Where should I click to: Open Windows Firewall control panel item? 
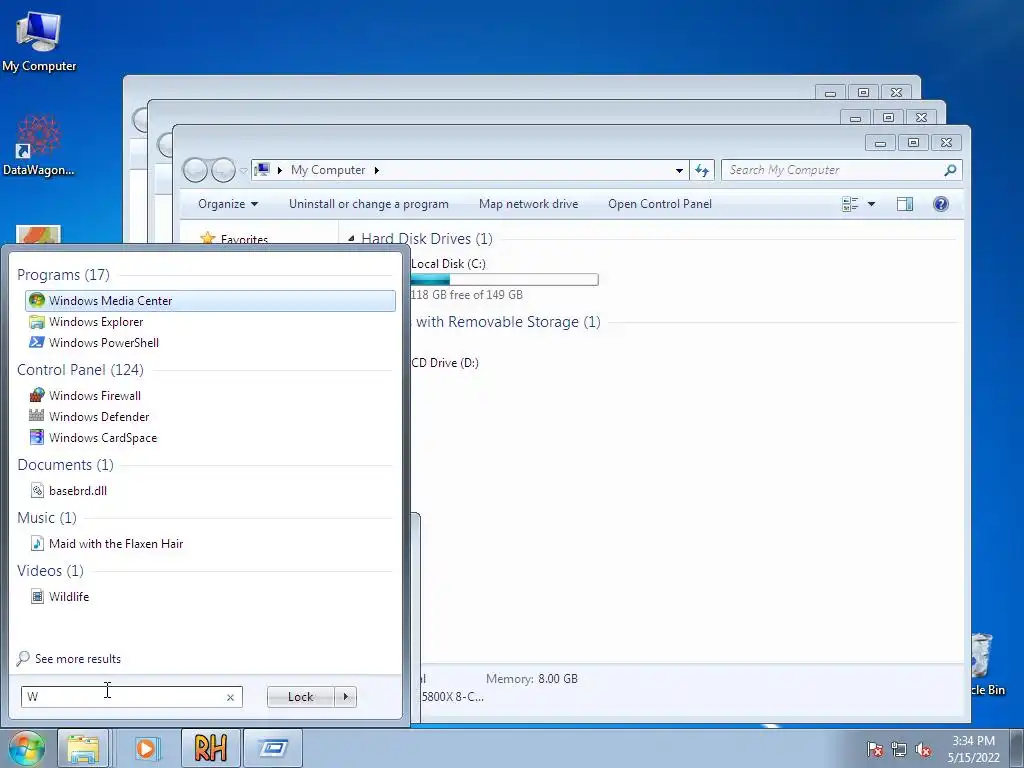(x=85, y=396)
